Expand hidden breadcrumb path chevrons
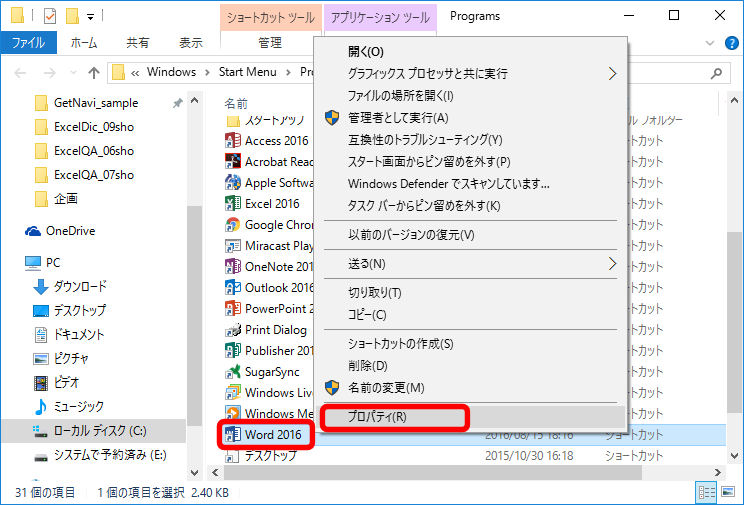The width and height of the screenshot is (744, 505). pyautogui.click(x=135, y=73)
